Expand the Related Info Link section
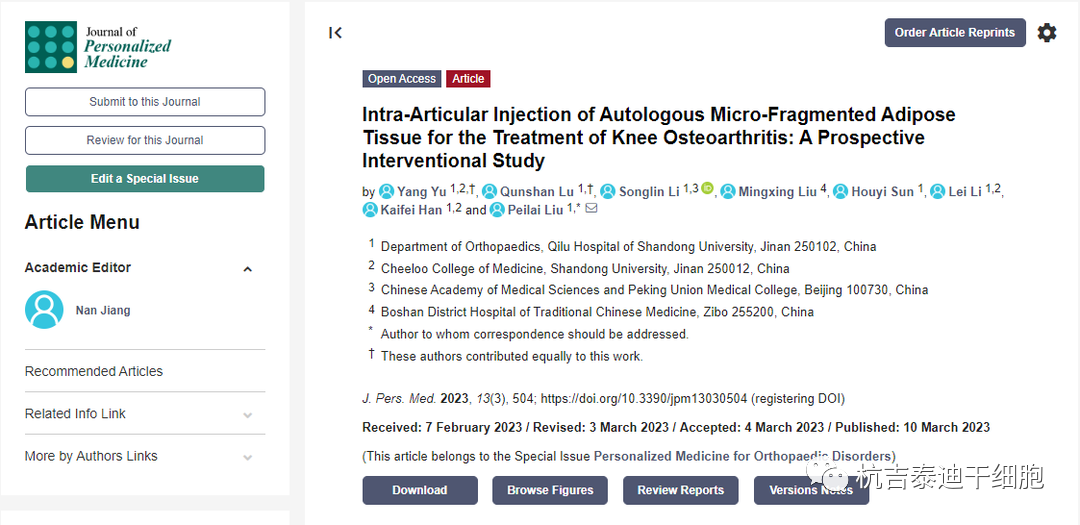Image resolution: width=1080 pixels, height=525 pixels. pos(247,415)
